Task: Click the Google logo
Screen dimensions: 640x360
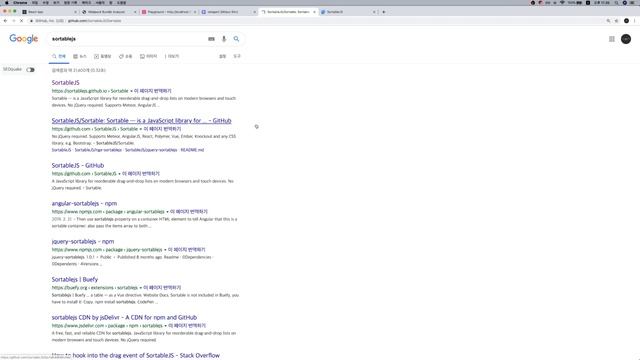Action: coord(24,38)
